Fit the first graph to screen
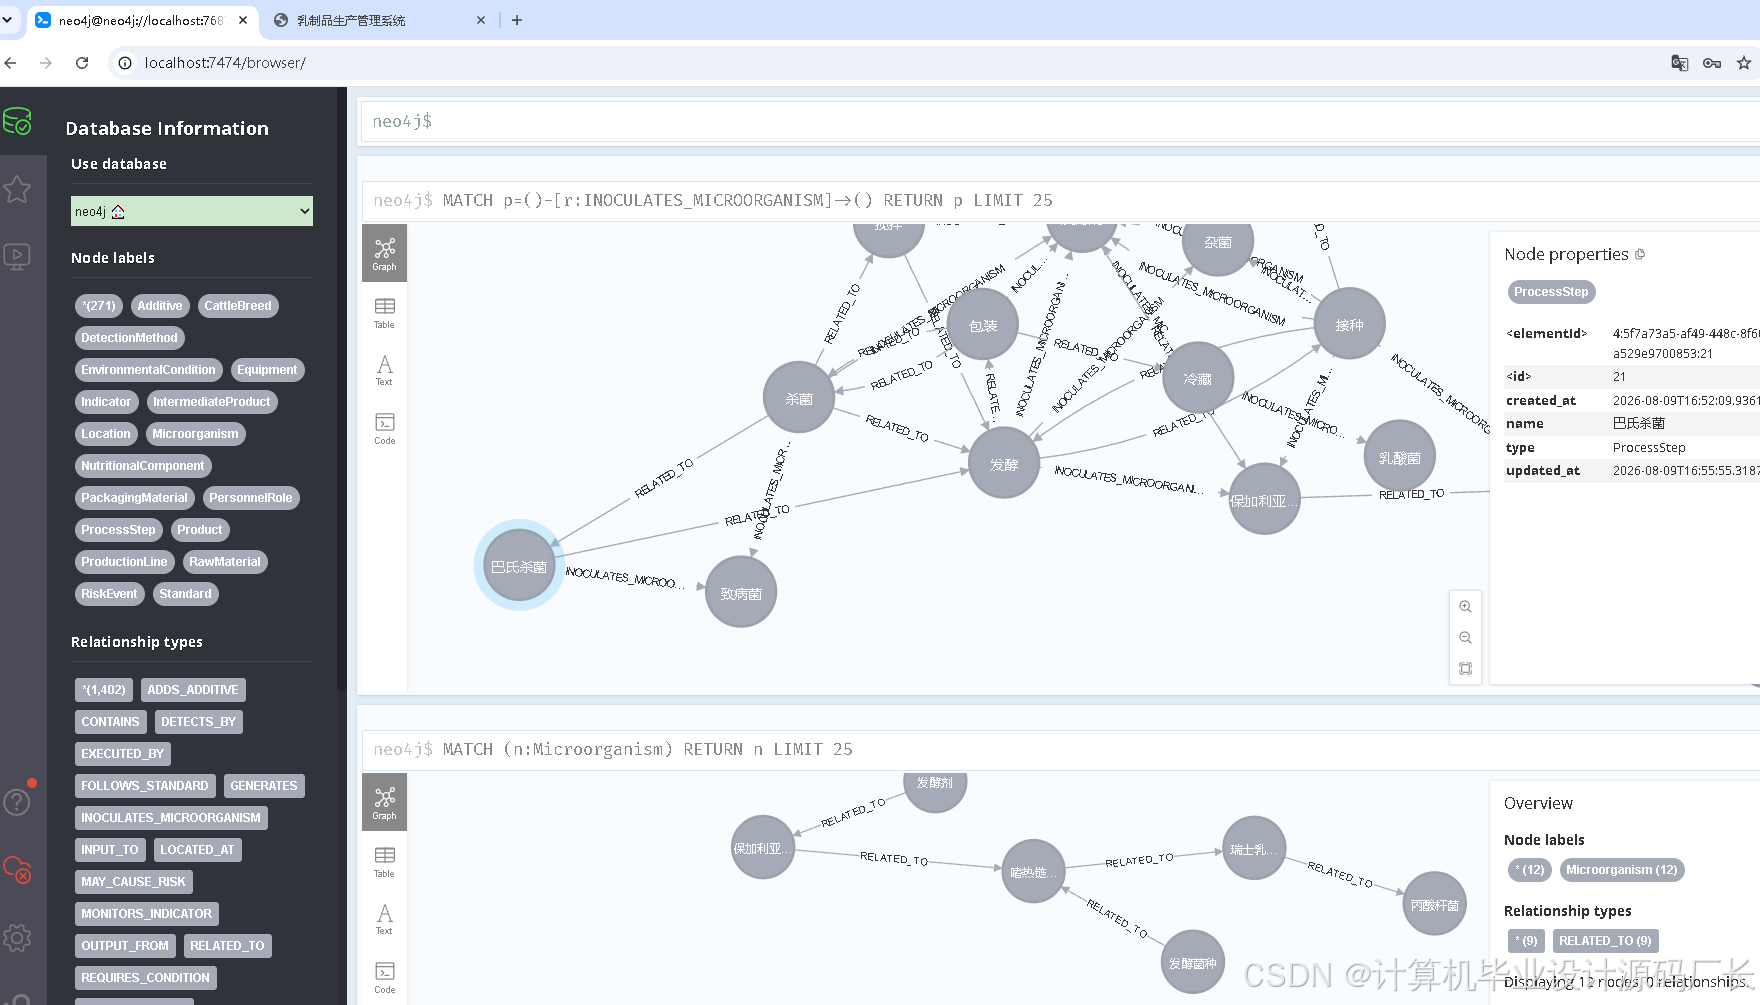This screenshot has width=1760, height=1005. [x=1465, y=668]
